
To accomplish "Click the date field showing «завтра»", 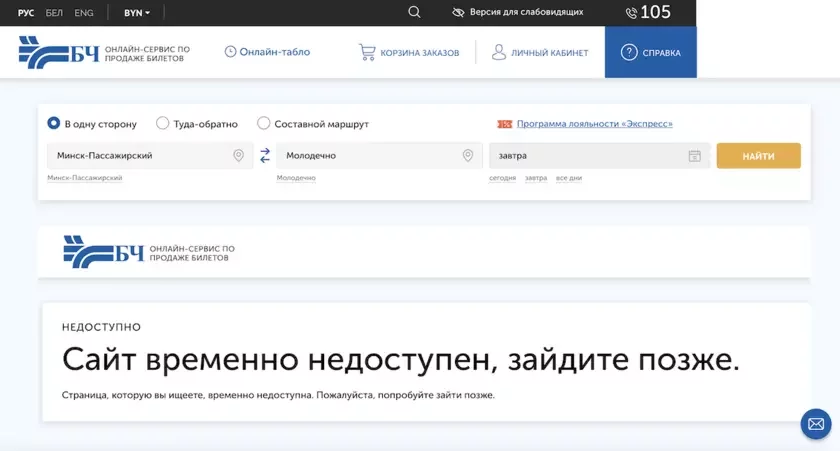I will pyautogui.click(x=585, y=156).
